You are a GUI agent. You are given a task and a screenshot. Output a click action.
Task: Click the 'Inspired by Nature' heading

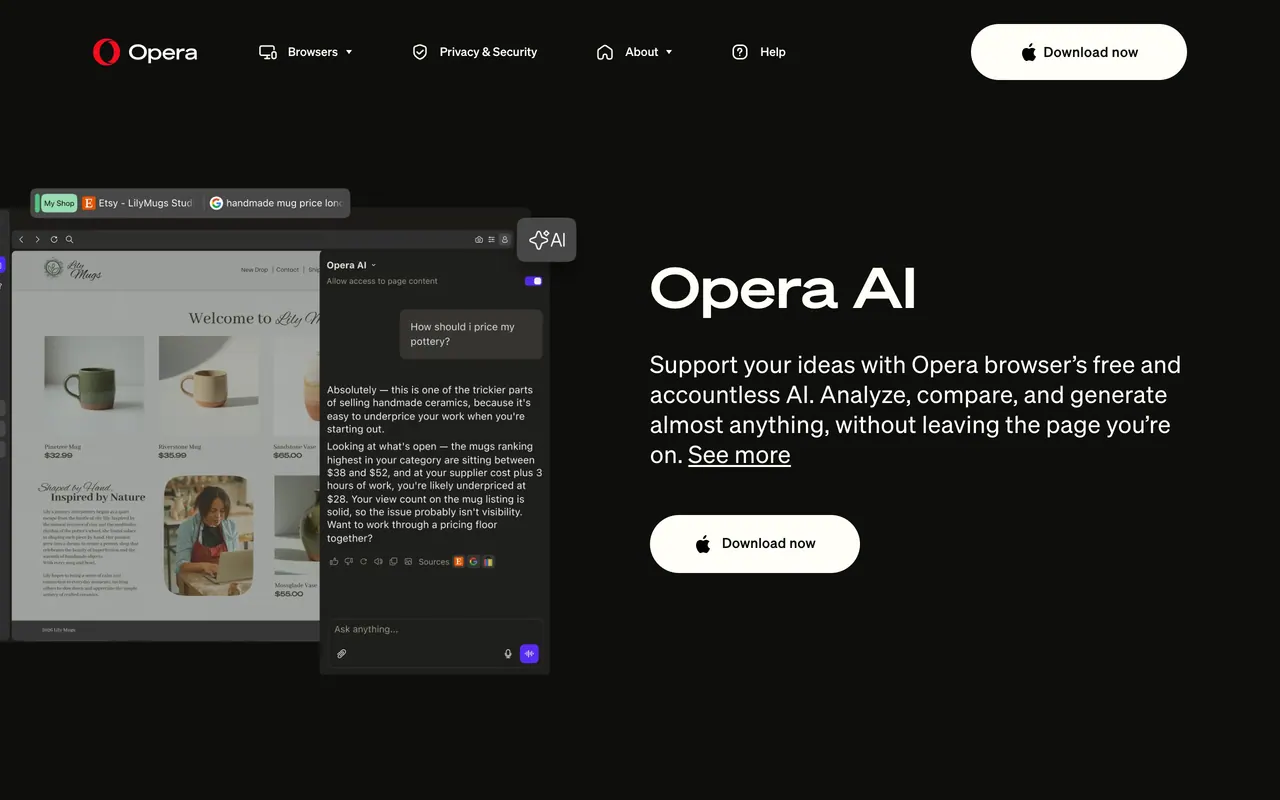tap(99, 497)
